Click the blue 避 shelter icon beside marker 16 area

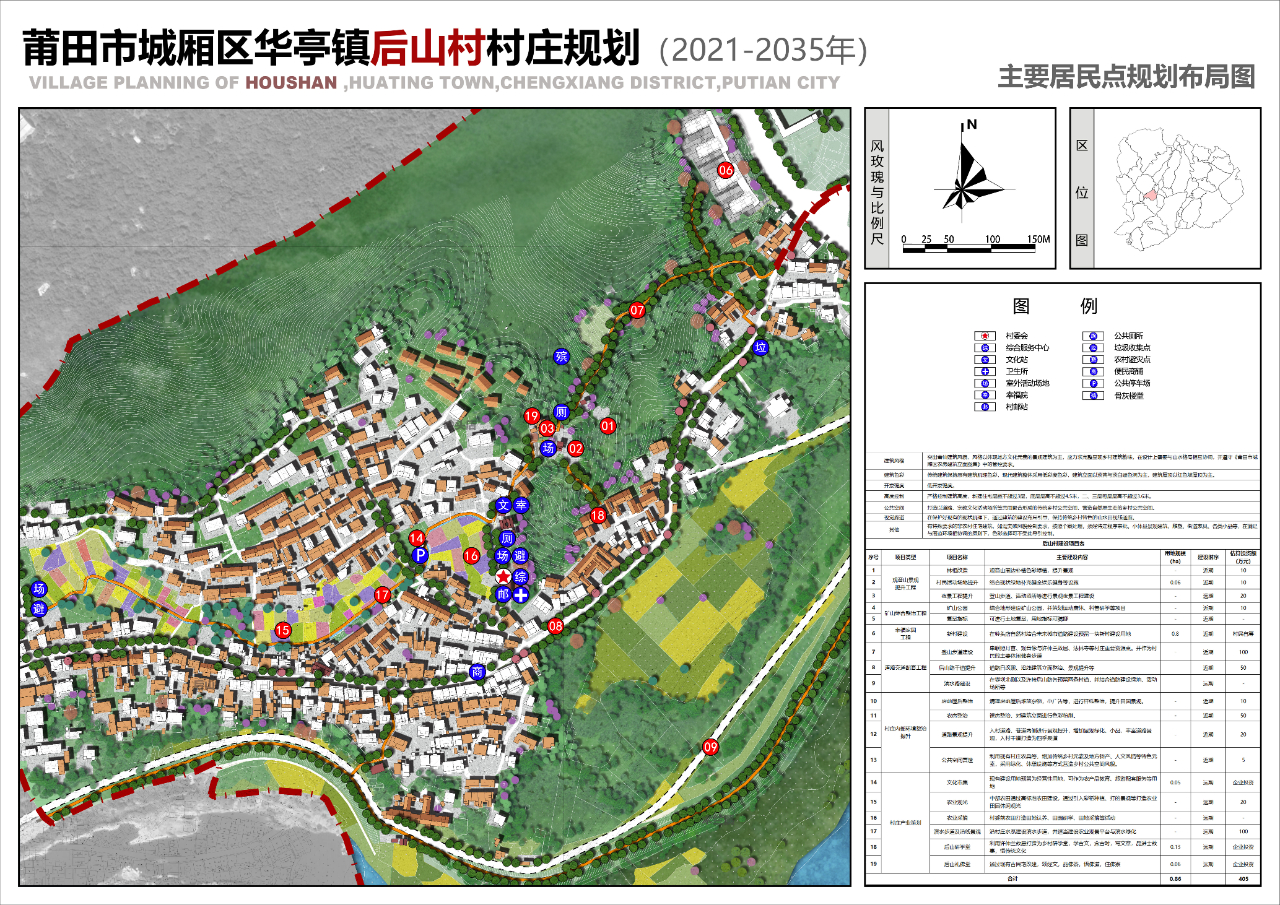tap(520, 557)
